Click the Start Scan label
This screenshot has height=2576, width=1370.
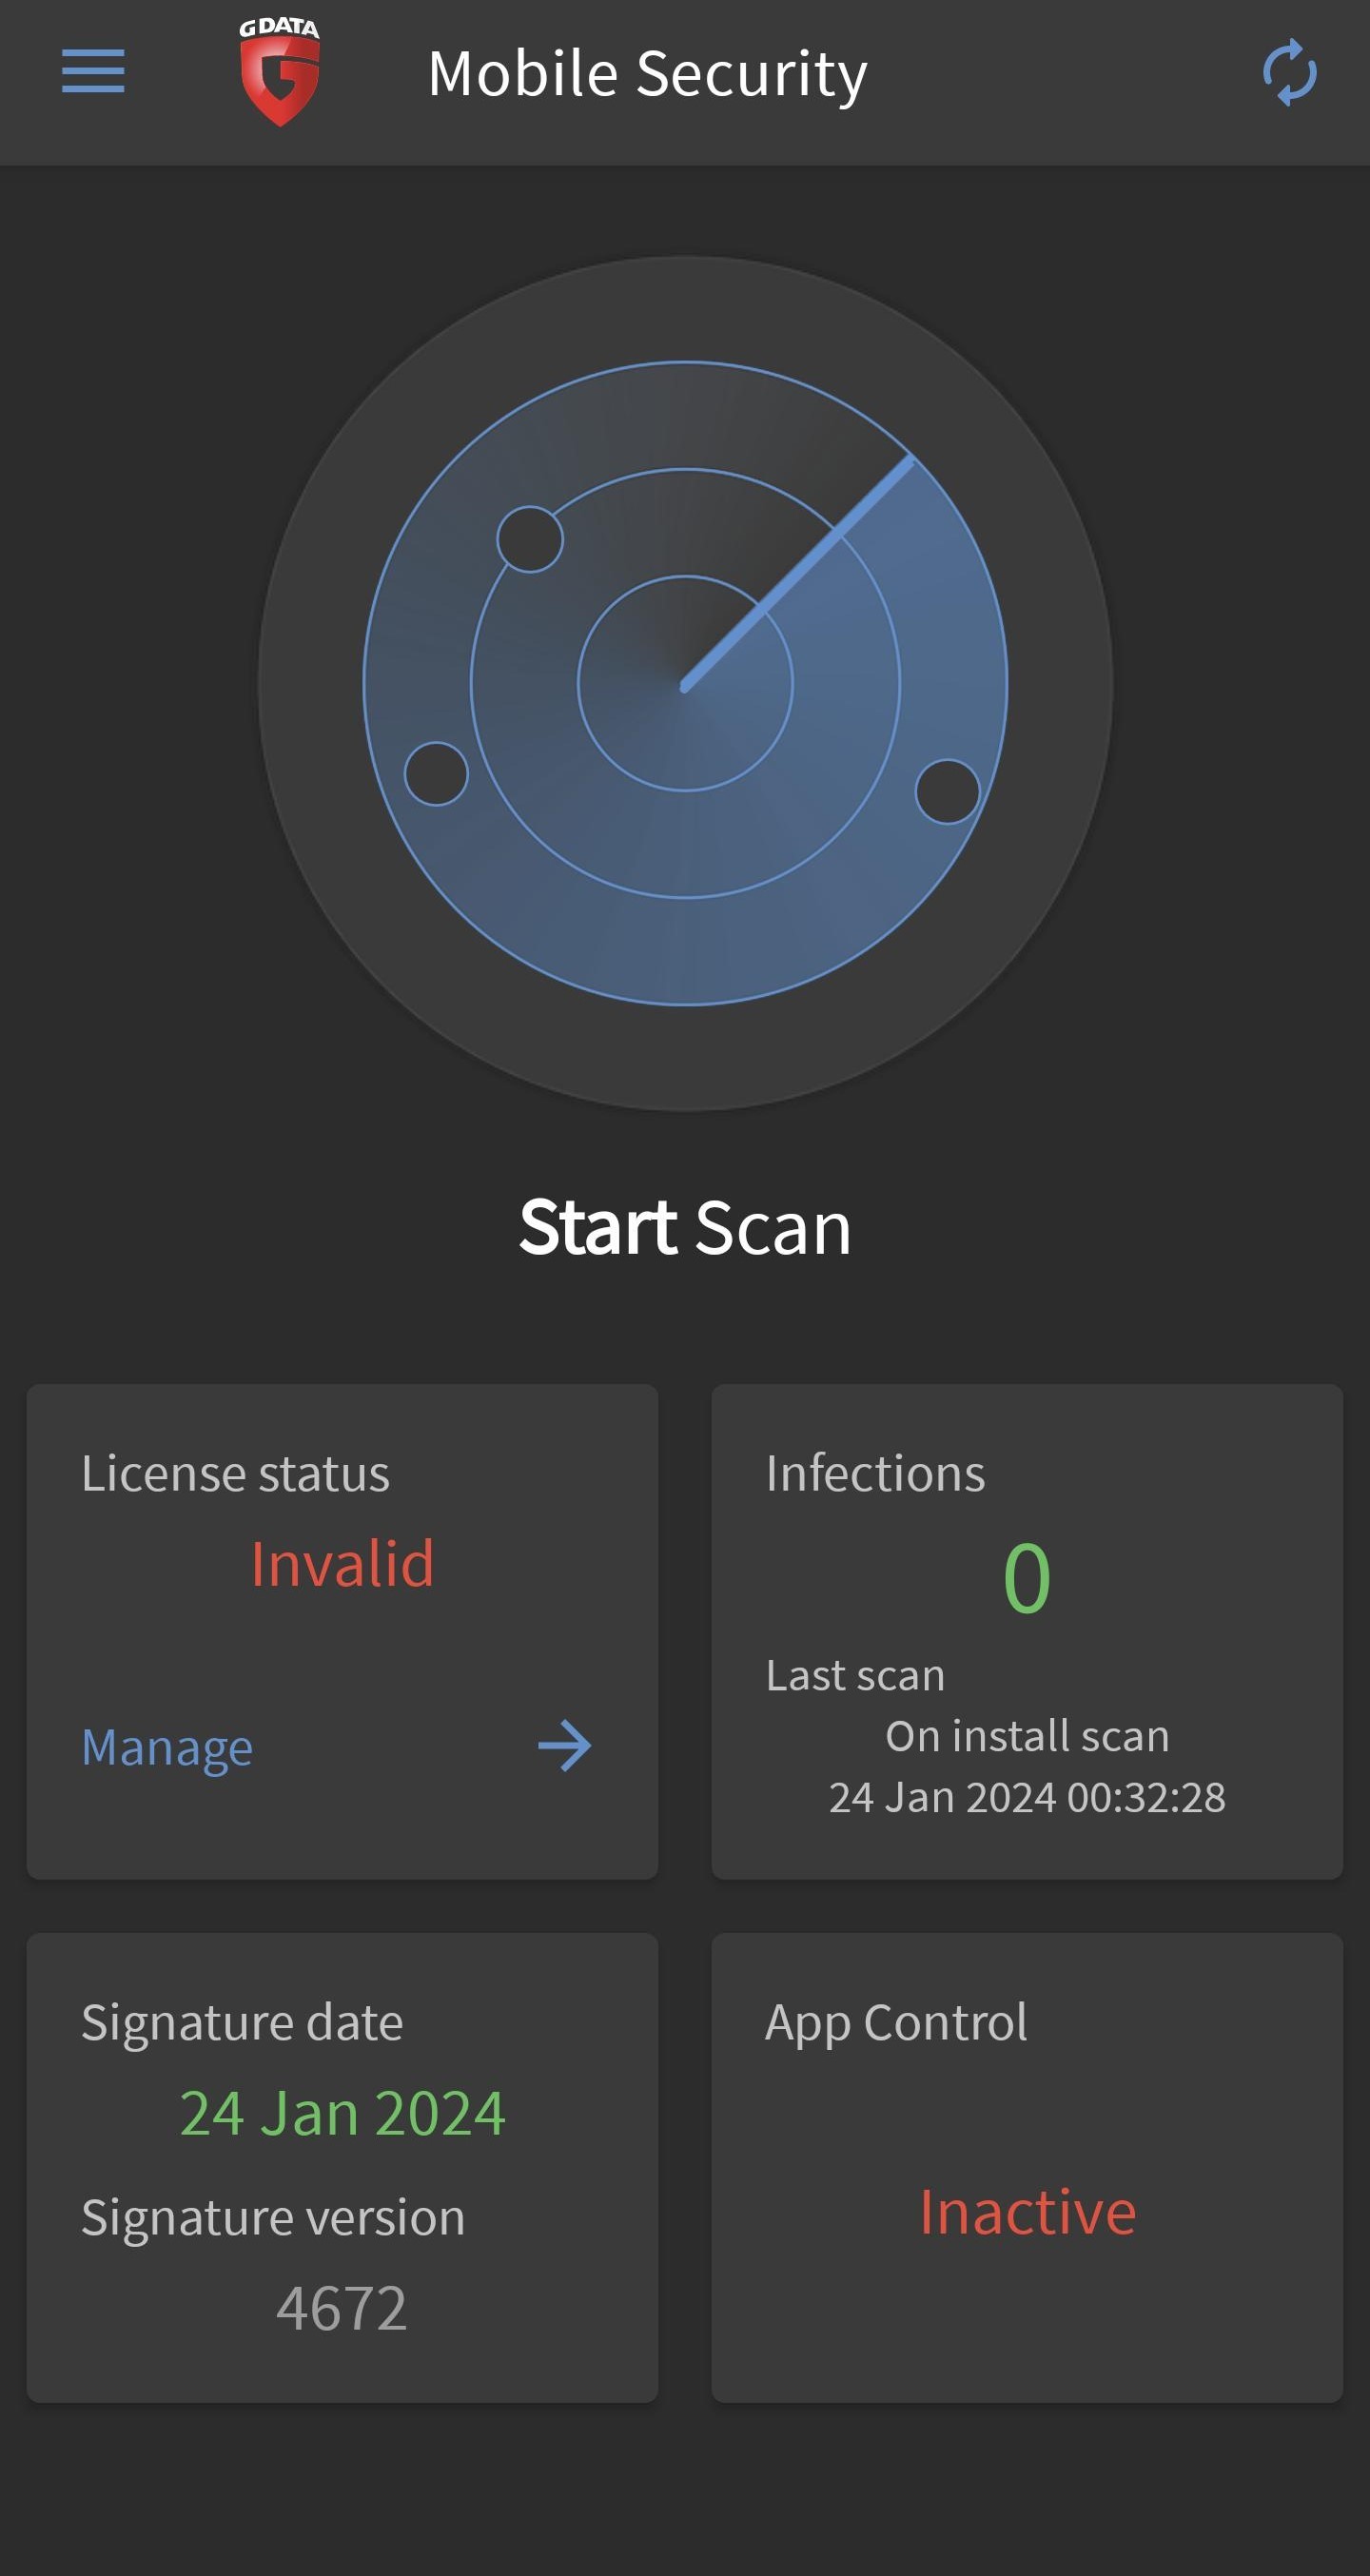pyautogui.click(x=685, y=1227)
